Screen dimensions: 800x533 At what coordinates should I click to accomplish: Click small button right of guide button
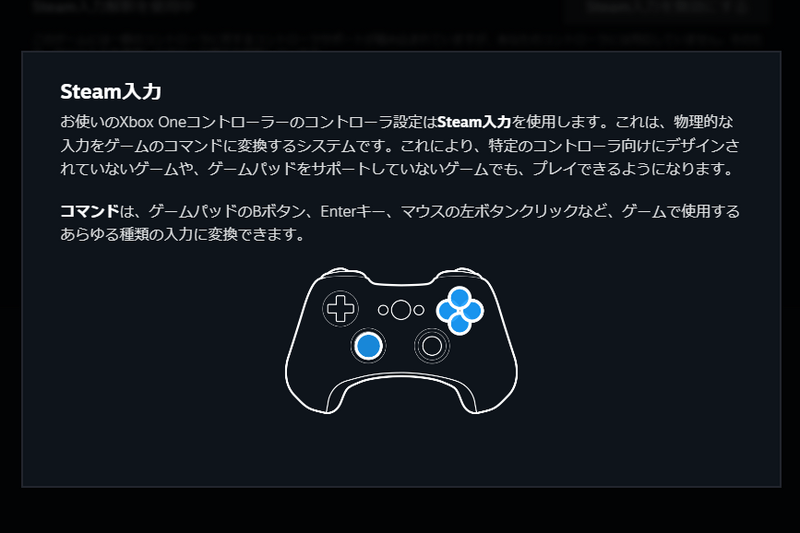point(419,310)
